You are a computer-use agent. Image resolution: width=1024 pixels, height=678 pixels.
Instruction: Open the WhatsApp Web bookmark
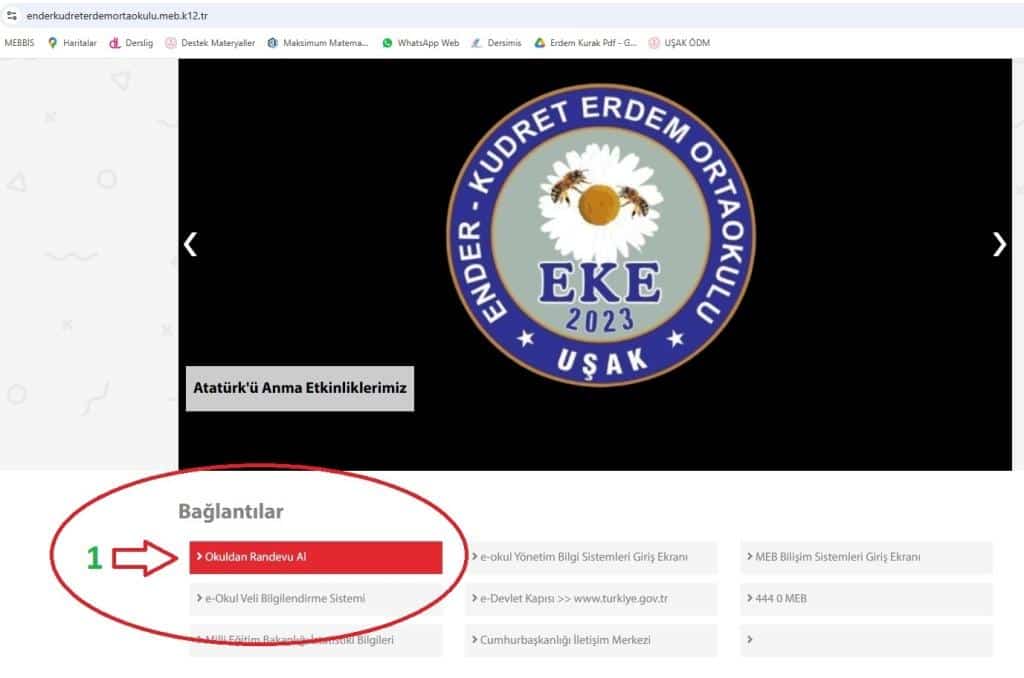pyautogui.click(x=421, y=42)
